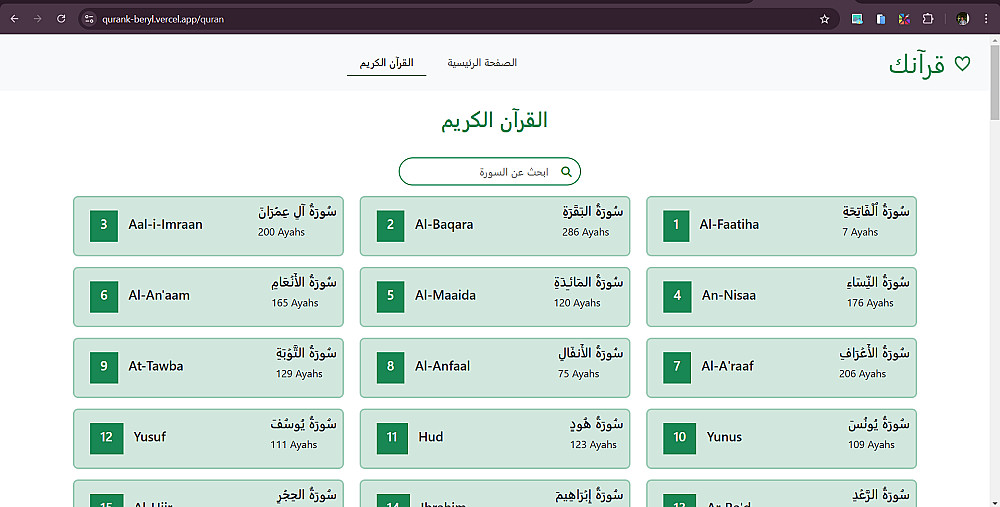This screenshot has width=1000, height=507.
Task: Reload the page with the refresh icon
Action: click(61, 19)
